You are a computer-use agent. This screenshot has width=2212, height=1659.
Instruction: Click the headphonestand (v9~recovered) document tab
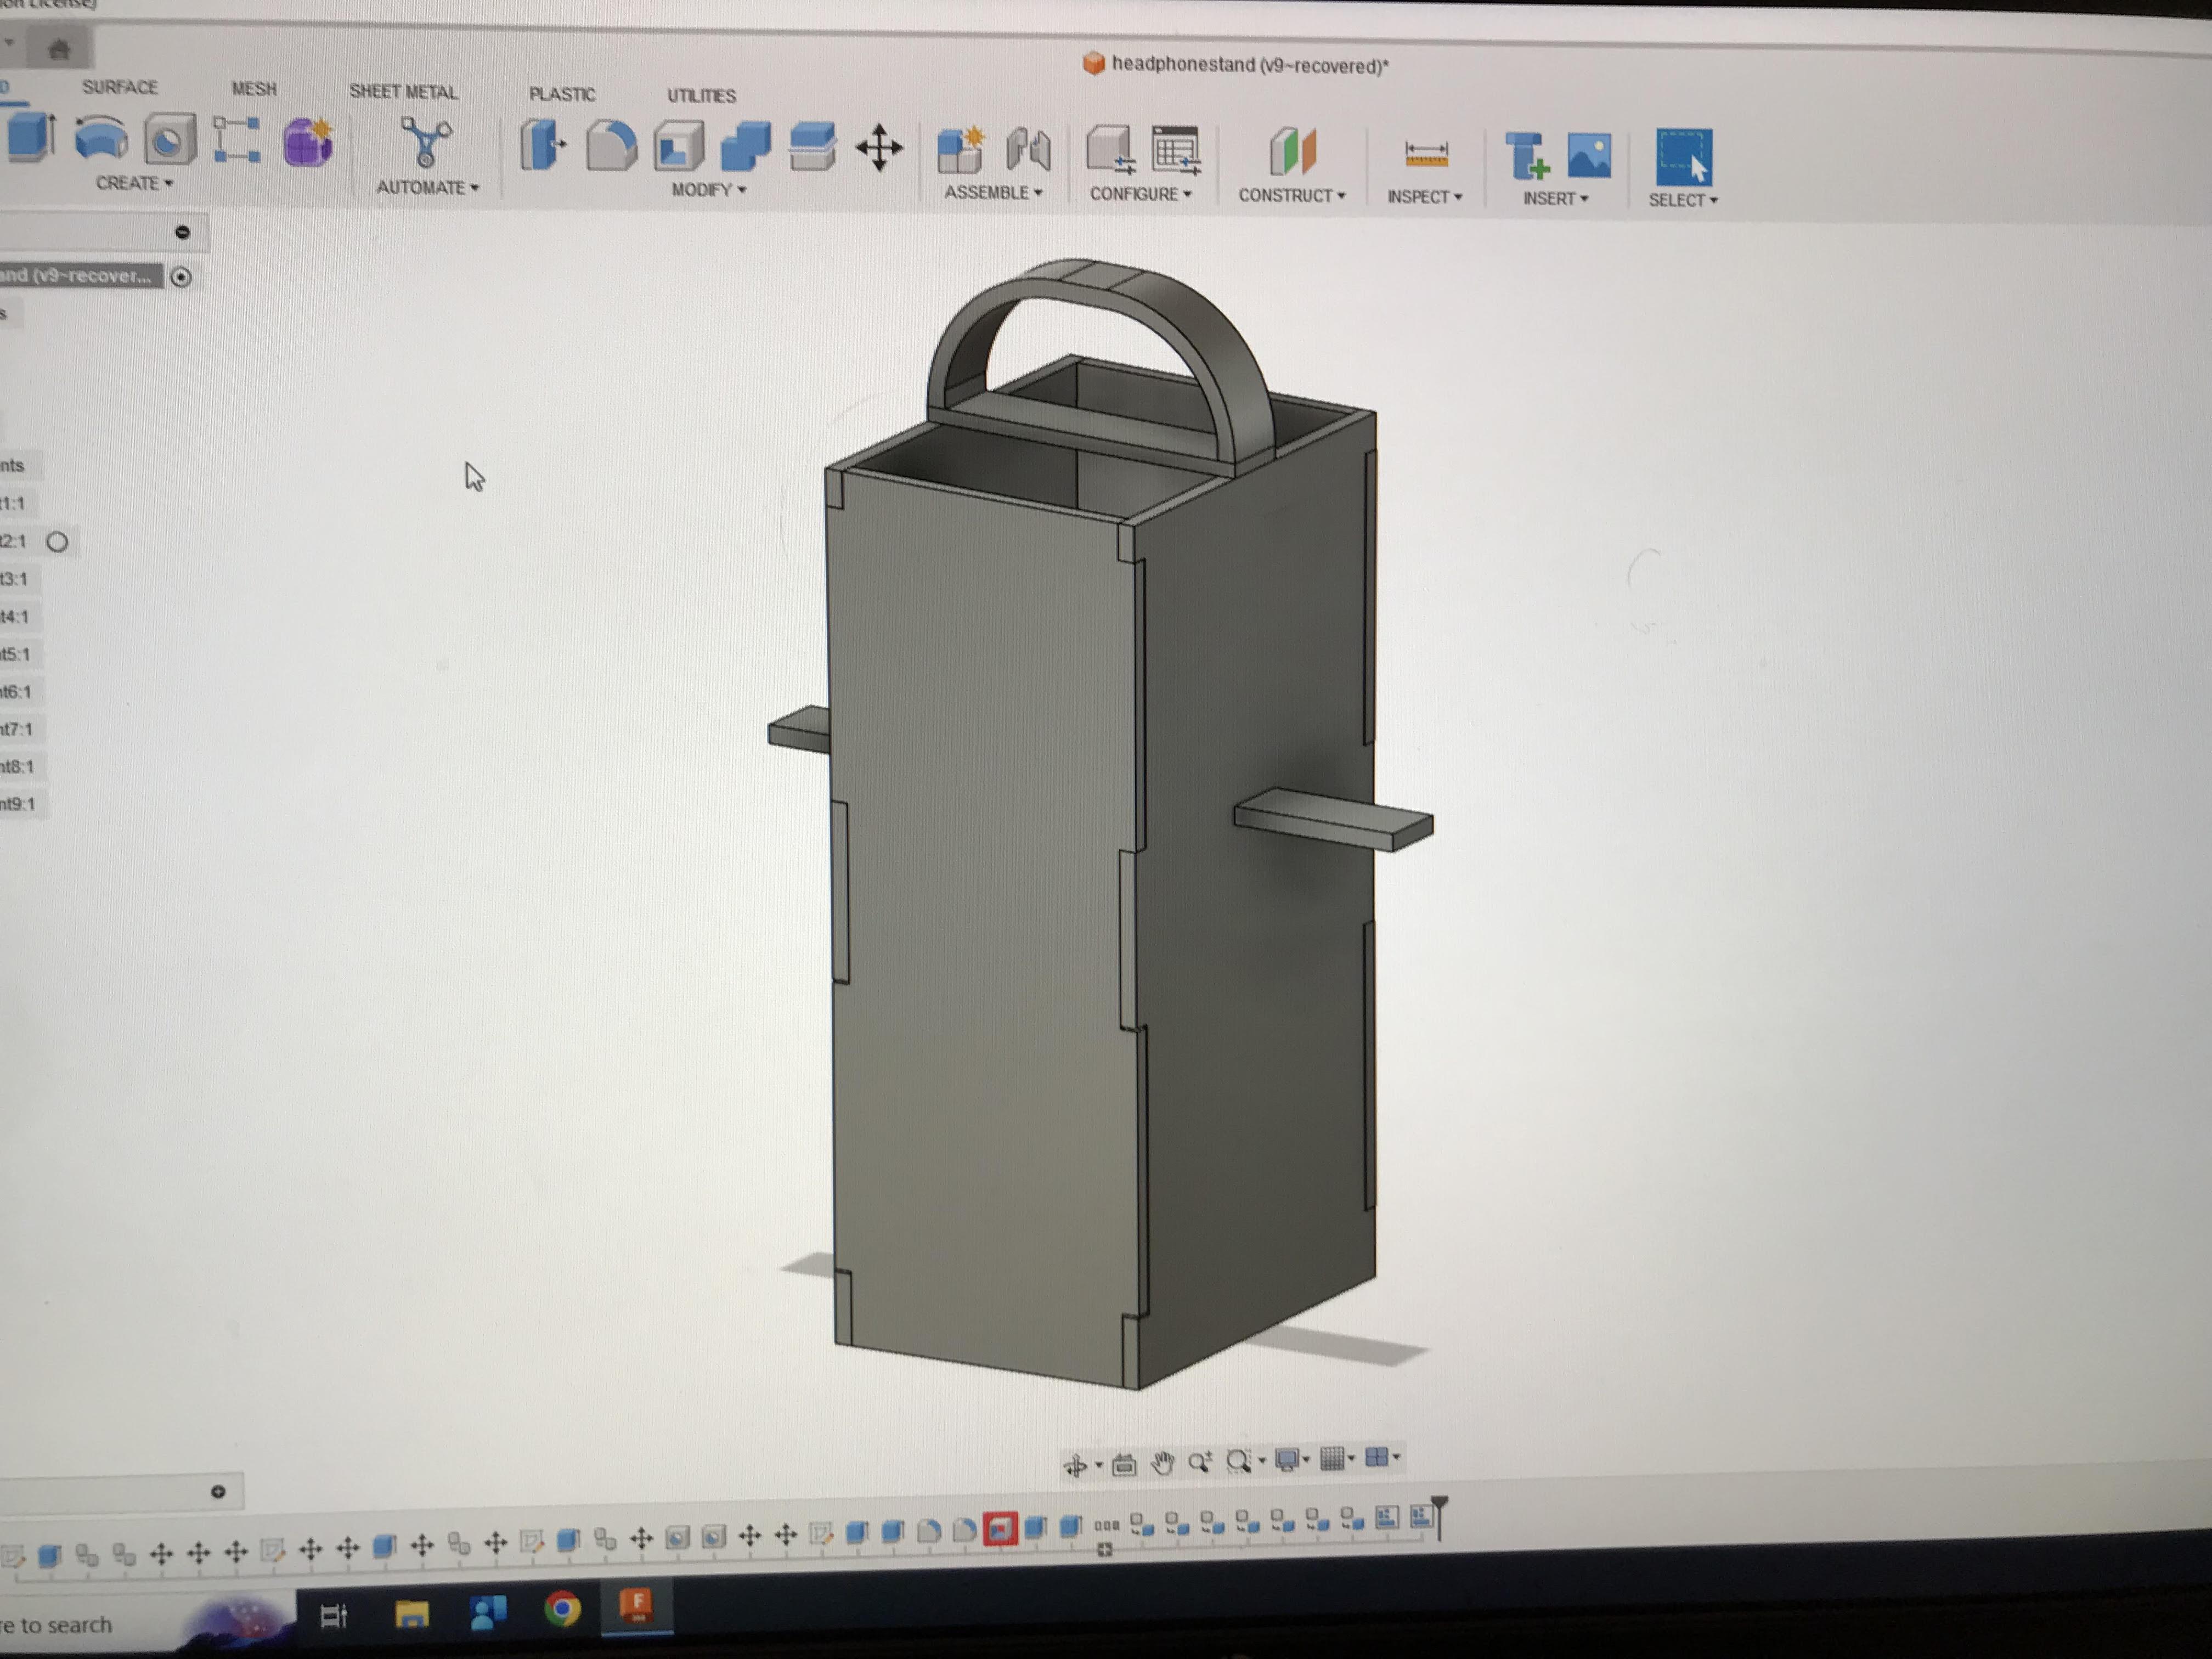tap(1236, 65)
